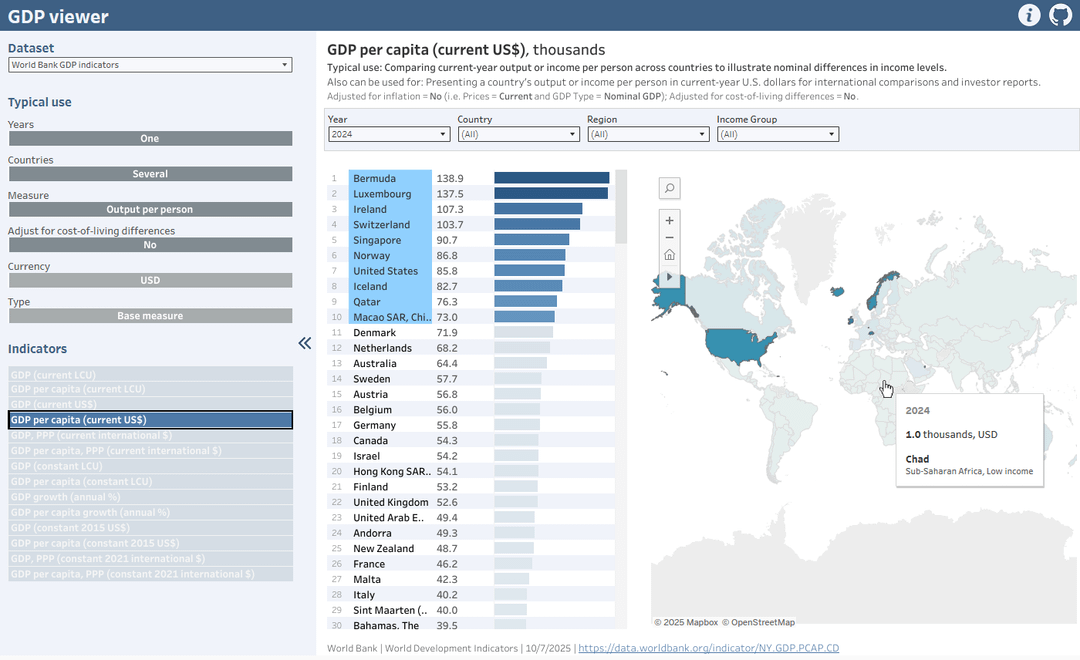Open the GitHub icon link
The image size is (1080, 660).
[1060, 15]
